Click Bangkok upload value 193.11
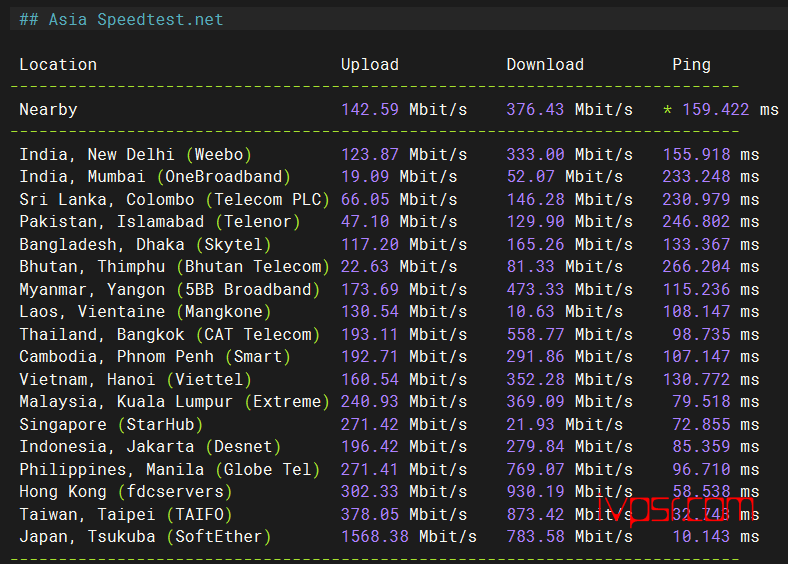Image resolution: width=788 pixels, height=564 pixels. 370,334
